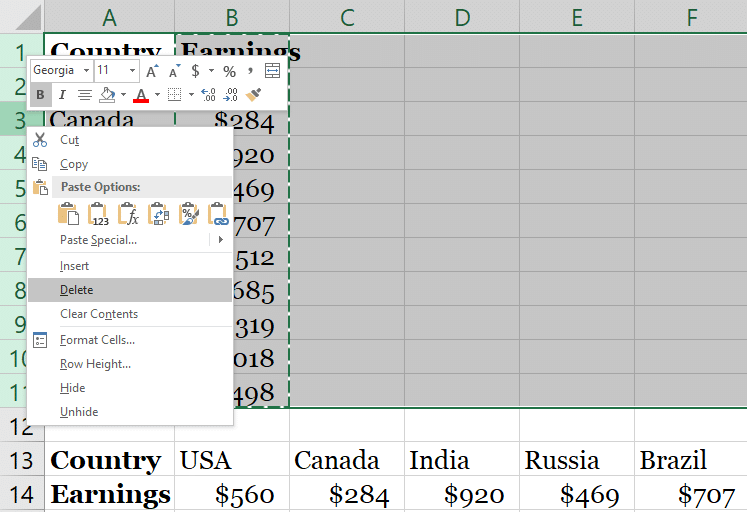Click the Merge & Center icon
The height and width of the screenshot is (512, 747).
pyautogui.click(x=272, y=71)
